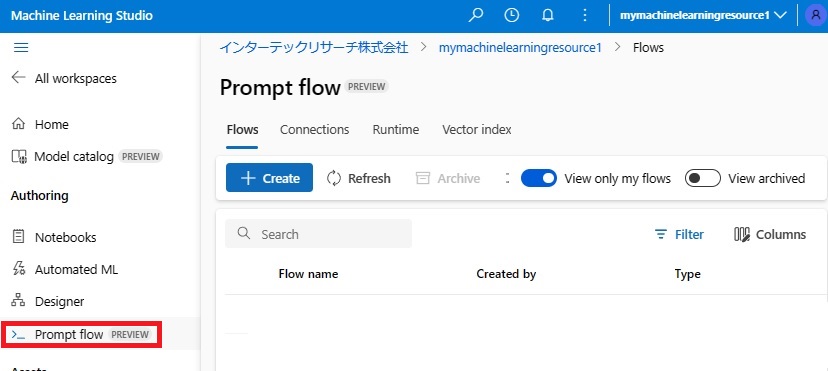Click the Designer hierarchy icon
This screenshot has height=371, width=828.
18,301
